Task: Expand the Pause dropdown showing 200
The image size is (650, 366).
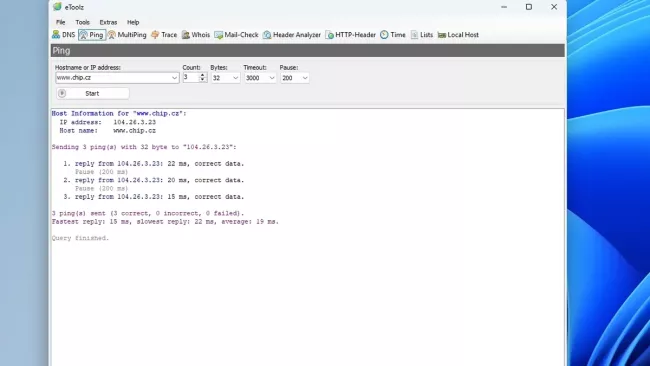Action: [x=305, y=78]
